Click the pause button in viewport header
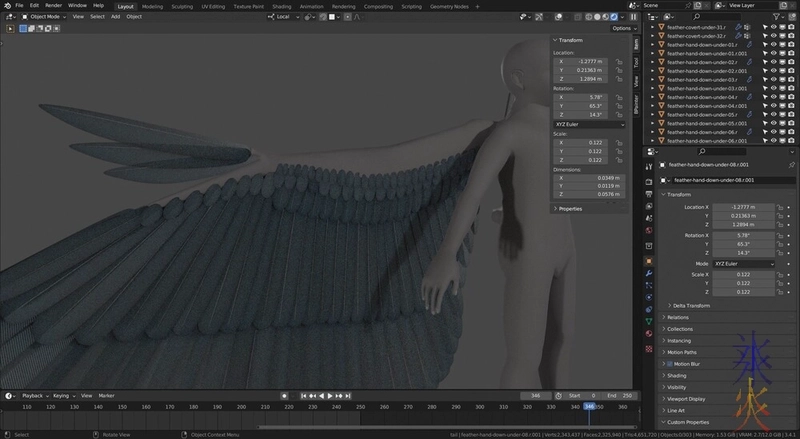Viewport: 800px width, 439px height. tap(633, 17)
